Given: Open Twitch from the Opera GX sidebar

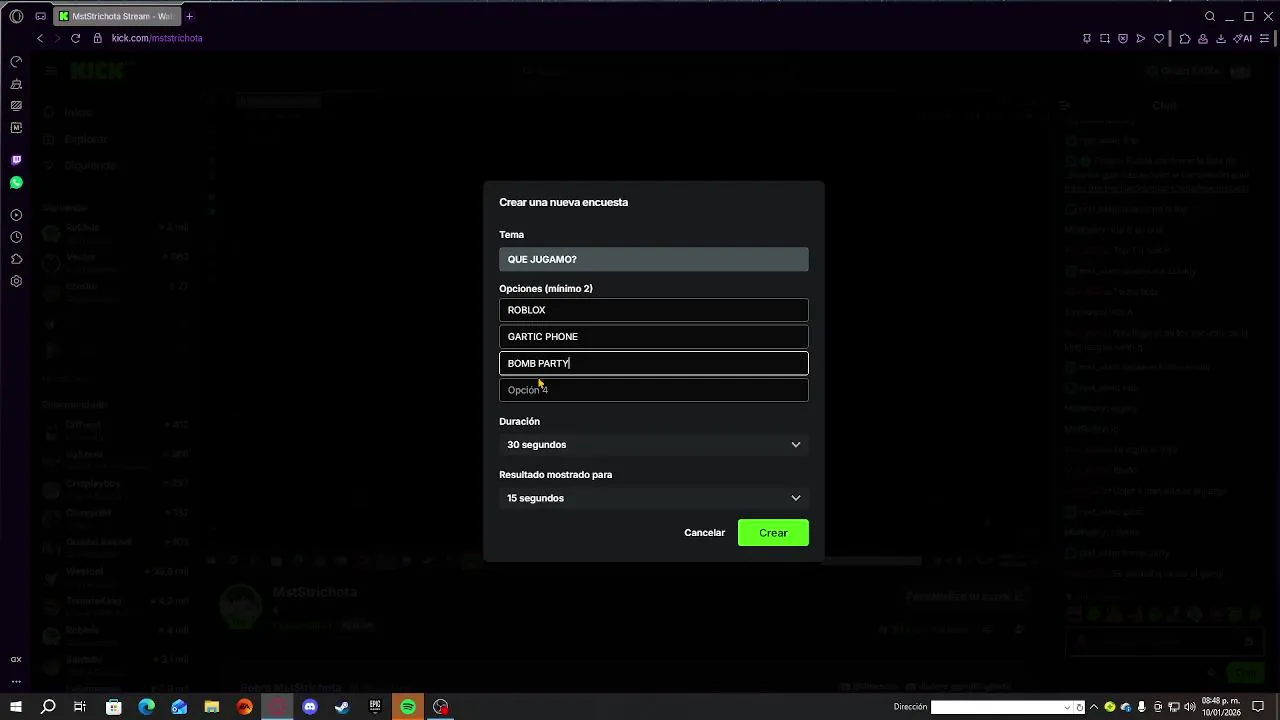Looking at the screenshot, I should [x=16, y=160].
